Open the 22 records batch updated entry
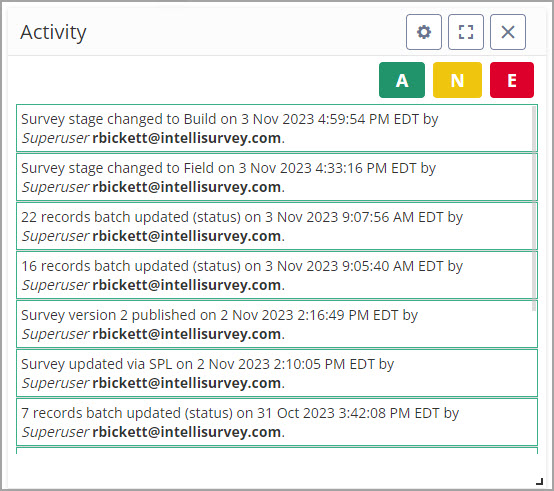554x491 pixels. [x=277, y=226]
